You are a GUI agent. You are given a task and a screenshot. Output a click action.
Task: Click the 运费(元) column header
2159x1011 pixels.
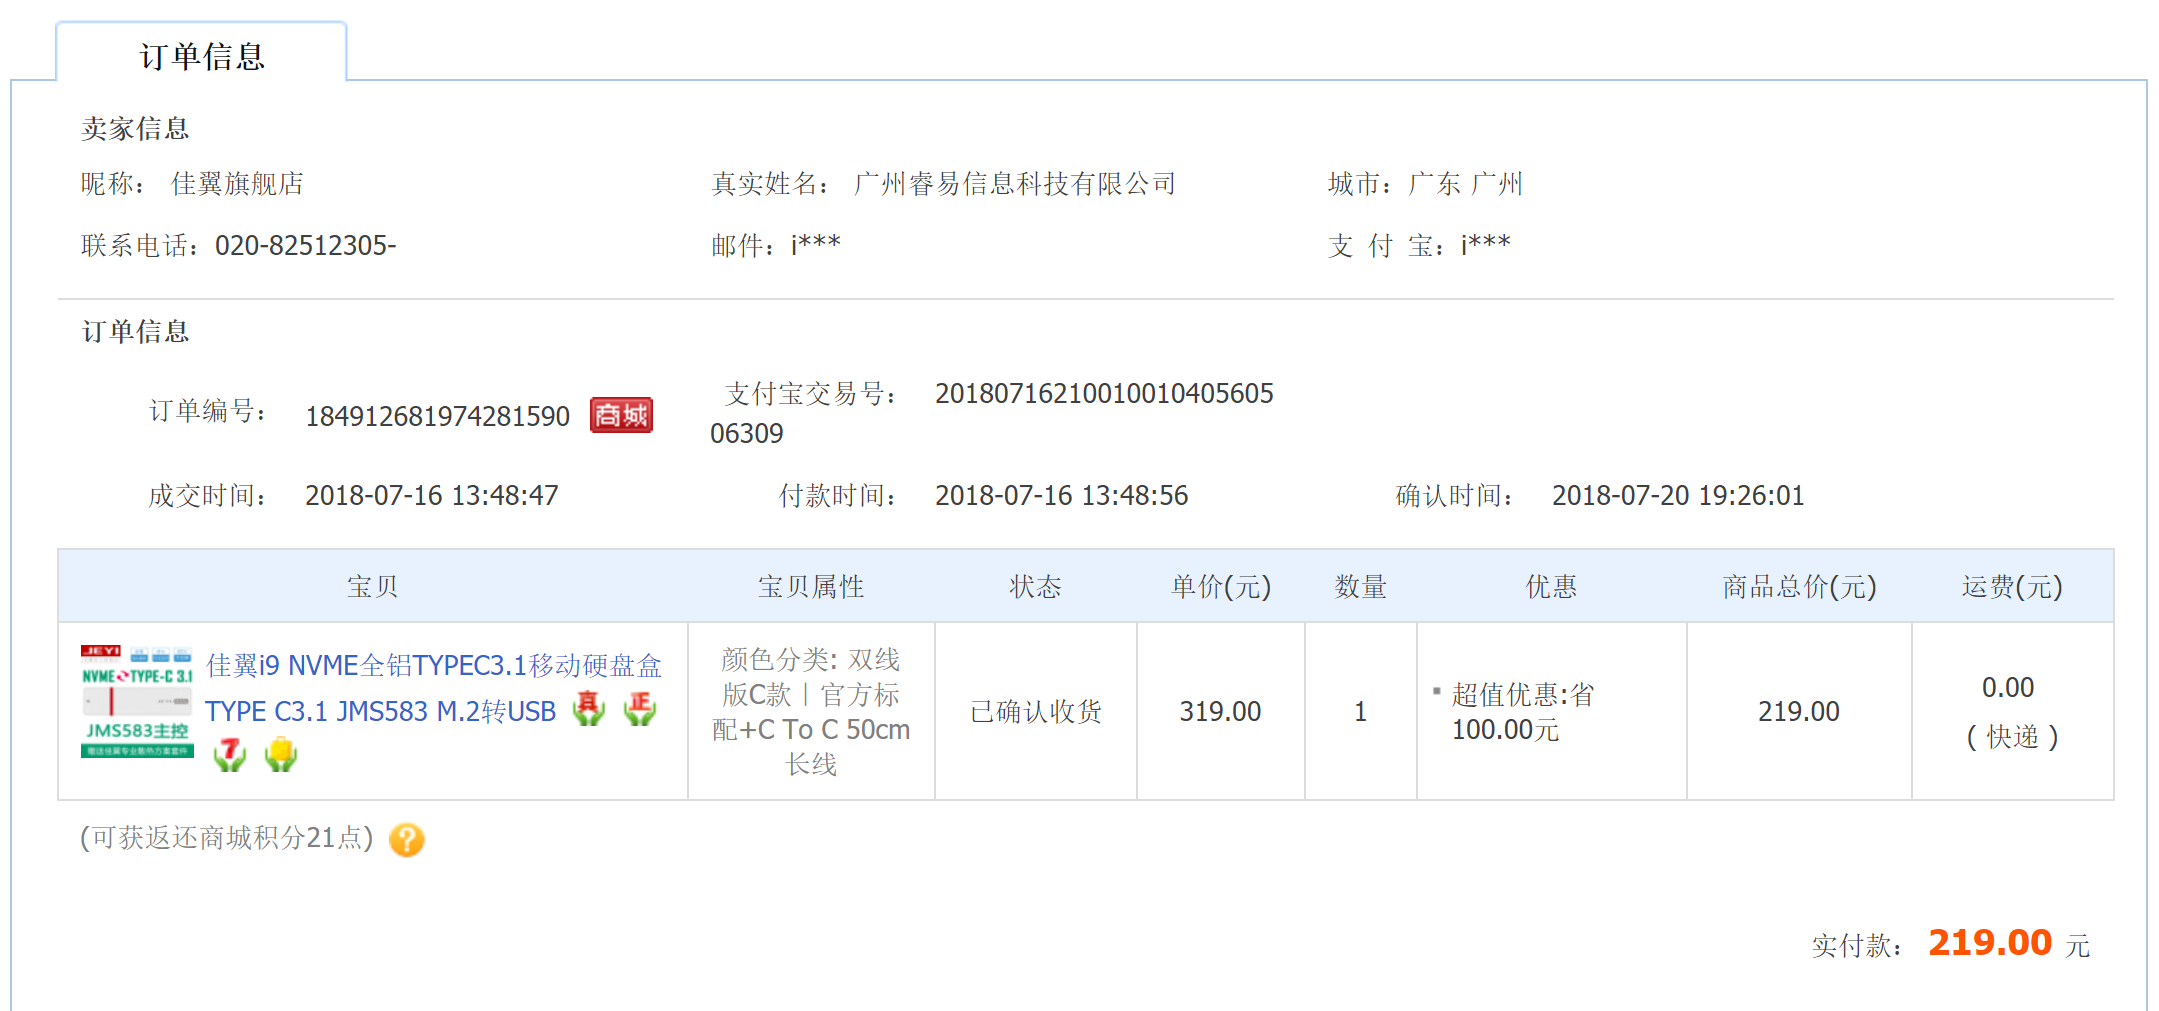(x=2012, y=587)
